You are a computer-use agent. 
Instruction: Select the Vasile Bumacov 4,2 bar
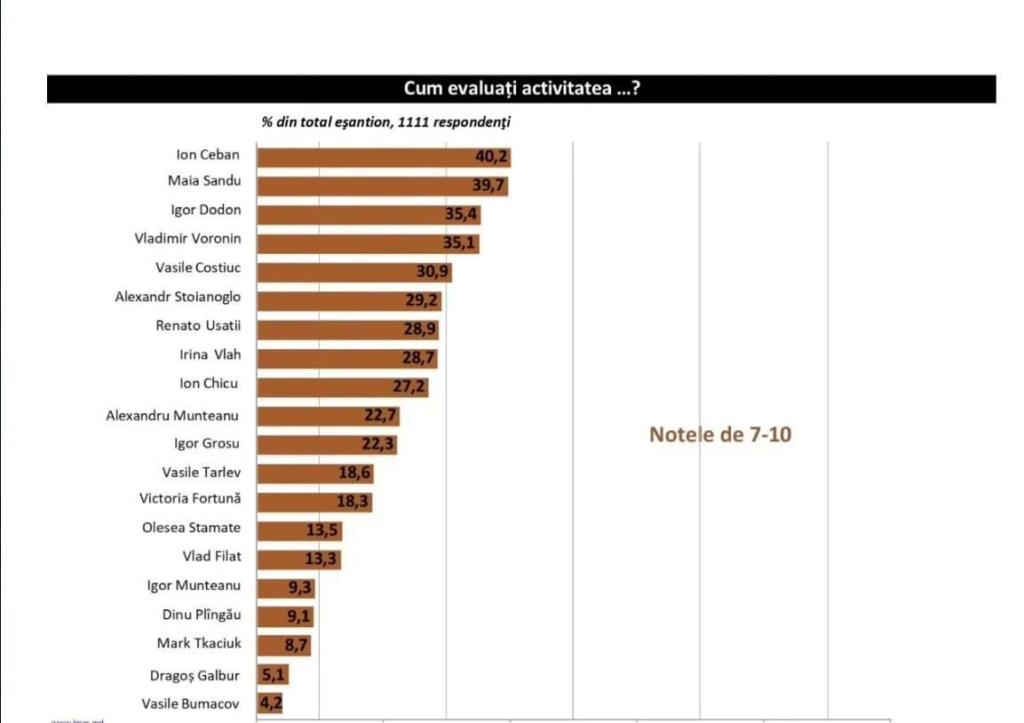[x=269, y=703]
